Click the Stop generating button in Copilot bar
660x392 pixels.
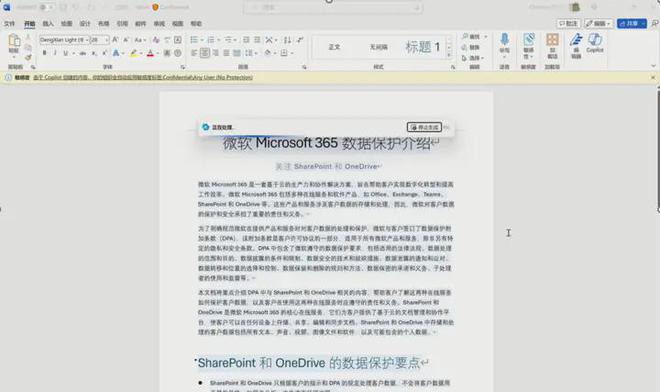pos(424,127)
